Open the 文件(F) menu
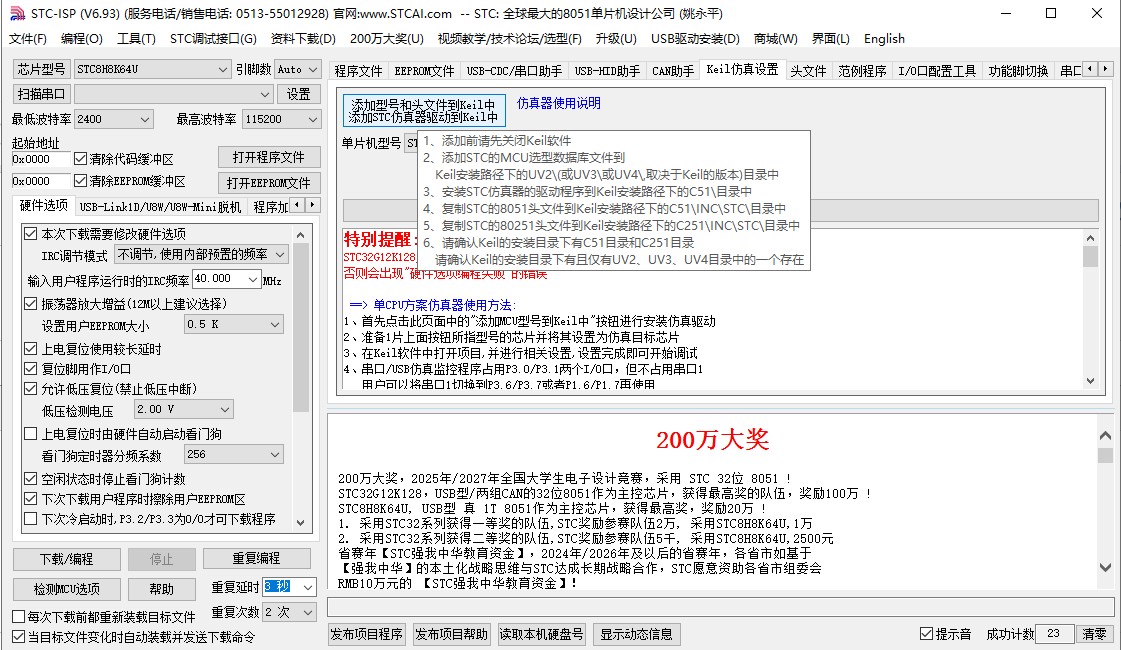 click(27, 39)
